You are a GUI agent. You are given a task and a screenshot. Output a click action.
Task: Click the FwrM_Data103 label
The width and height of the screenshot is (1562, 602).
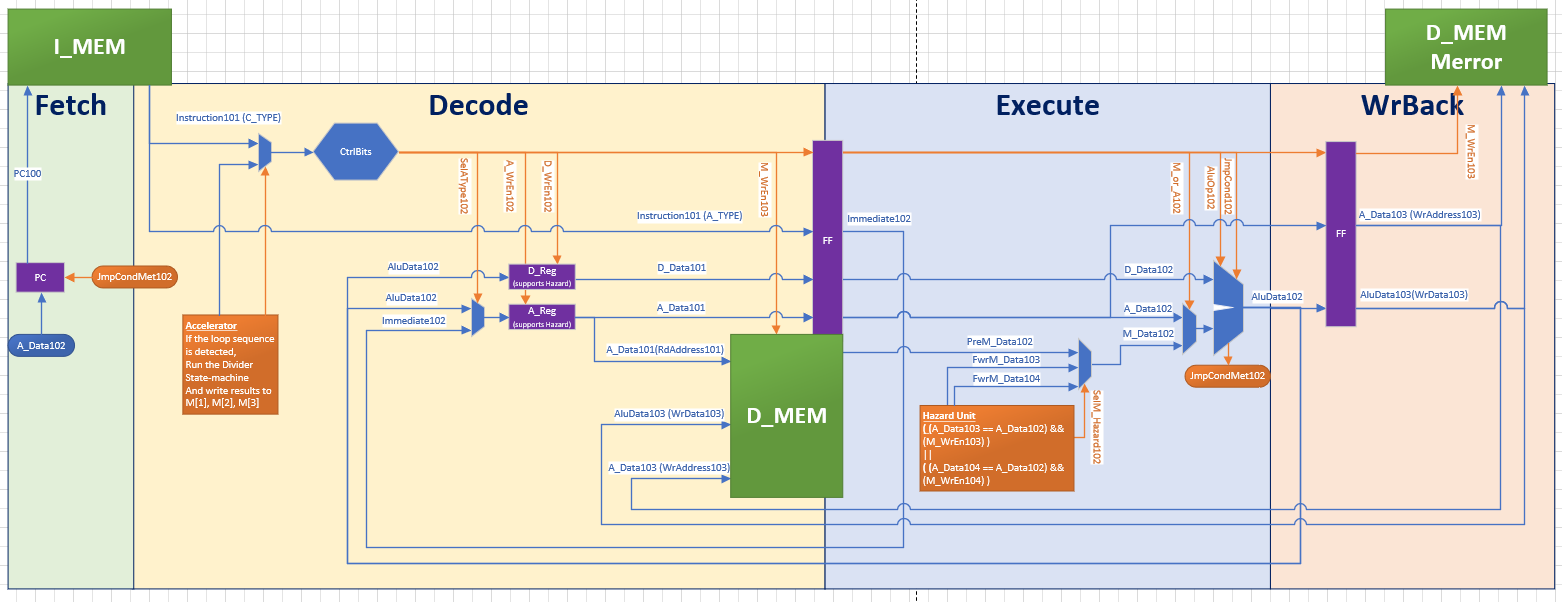(x=1006, y=359)
